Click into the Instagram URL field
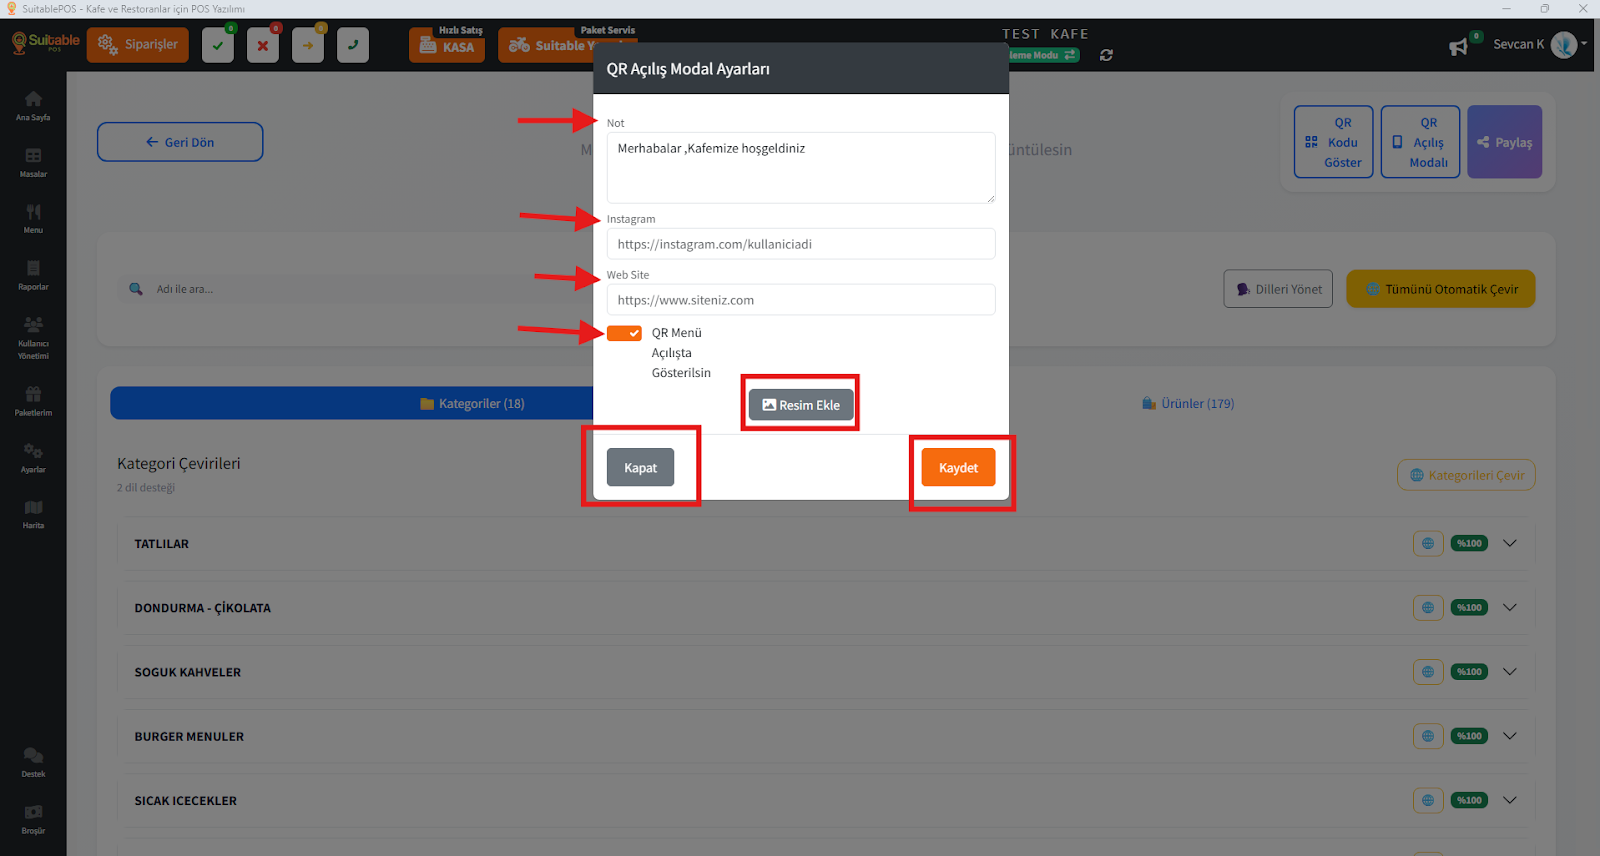Viewport: 1600px width, 856px height. pos(800,244)
